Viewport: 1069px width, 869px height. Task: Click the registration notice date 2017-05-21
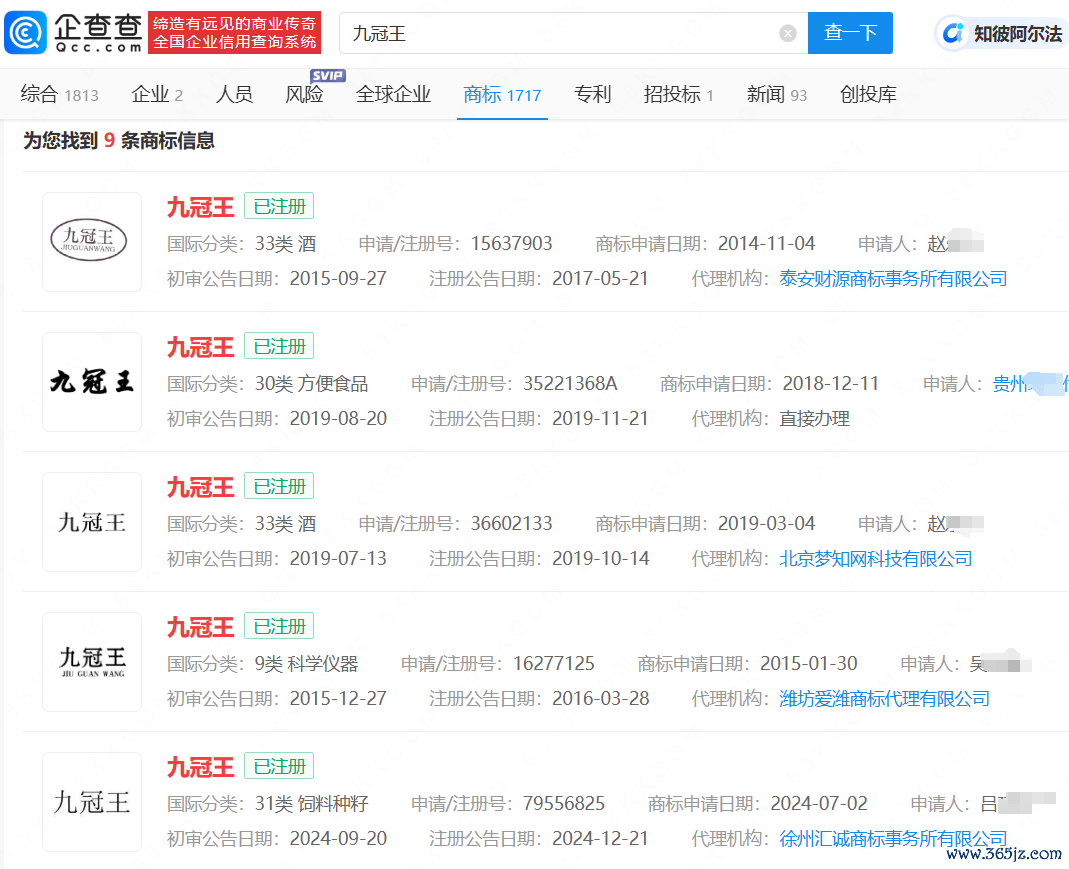tap(600, 279)
